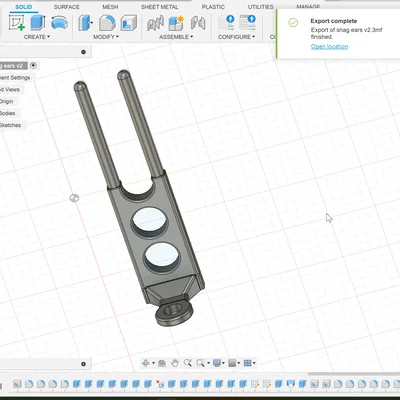Expand the MODIFY dropdown menu

(x=106, y=37)
